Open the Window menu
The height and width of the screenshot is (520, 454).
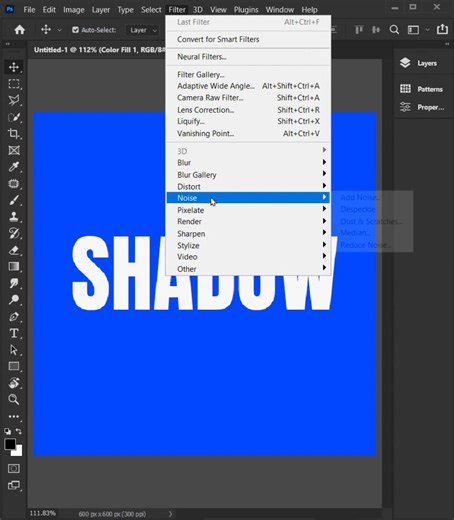(280, 10)
